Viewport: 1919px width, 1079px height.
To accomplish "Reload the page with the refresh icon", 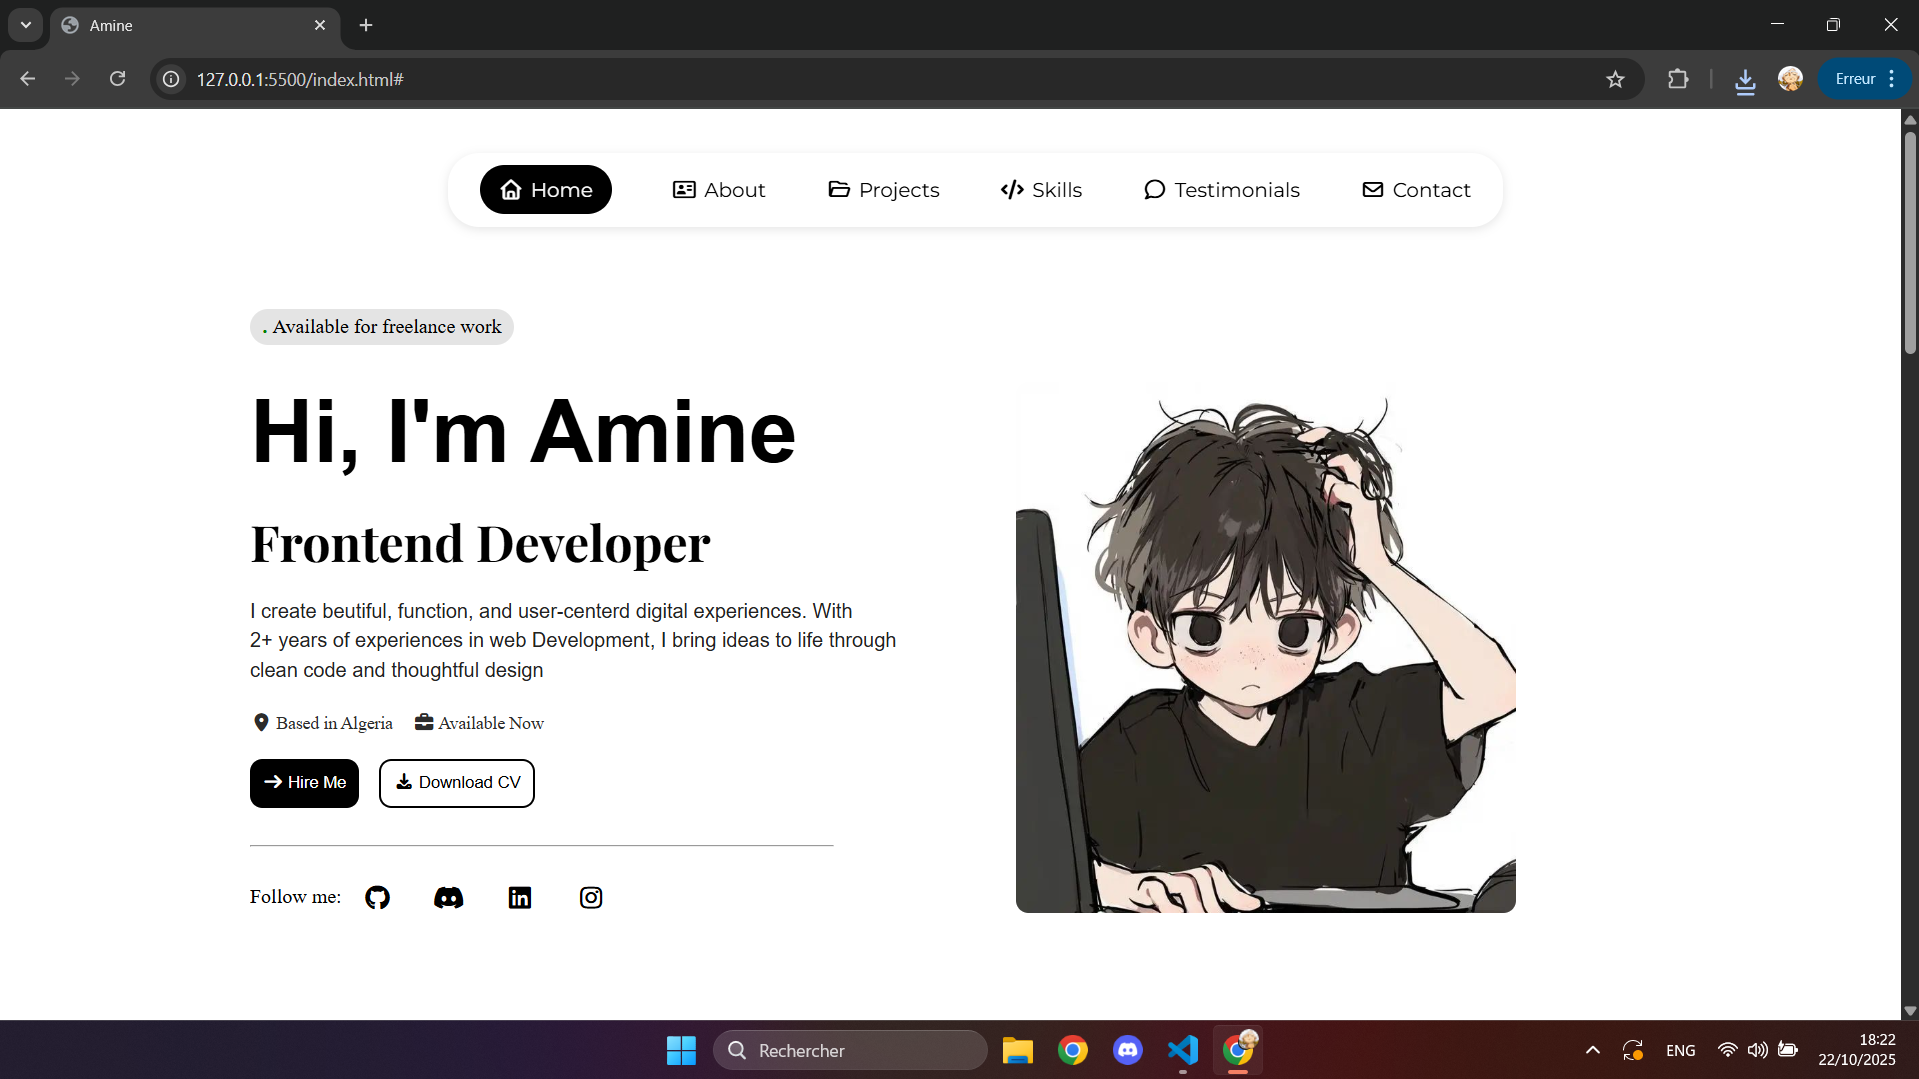I will [117, 78].
